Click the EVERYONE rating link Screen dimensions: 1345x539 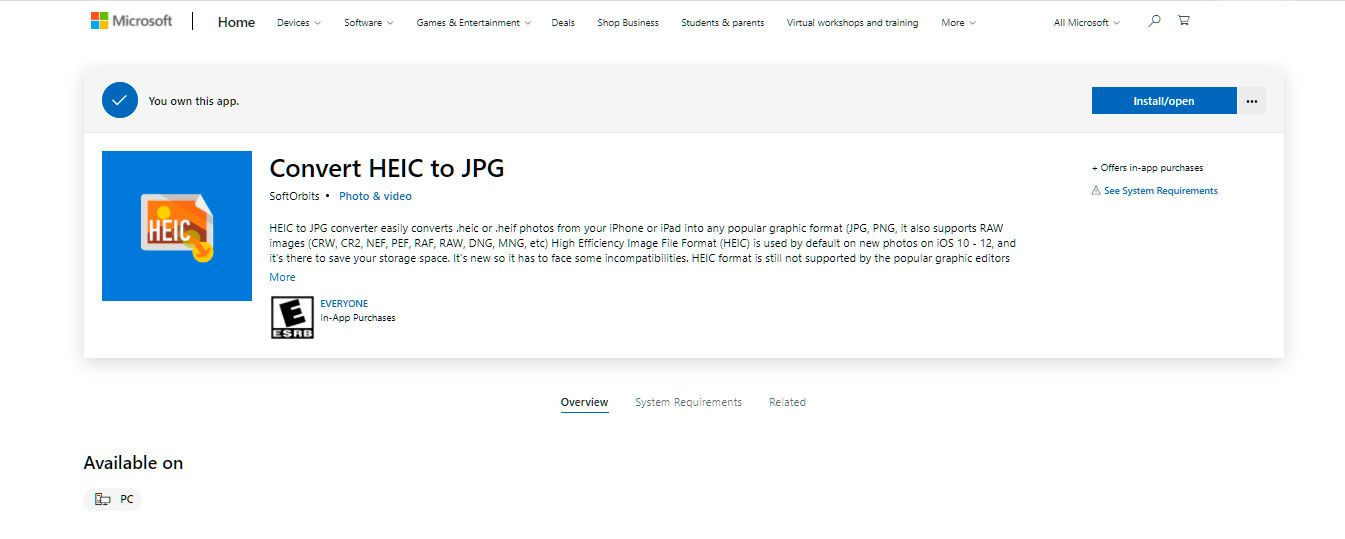344,304
